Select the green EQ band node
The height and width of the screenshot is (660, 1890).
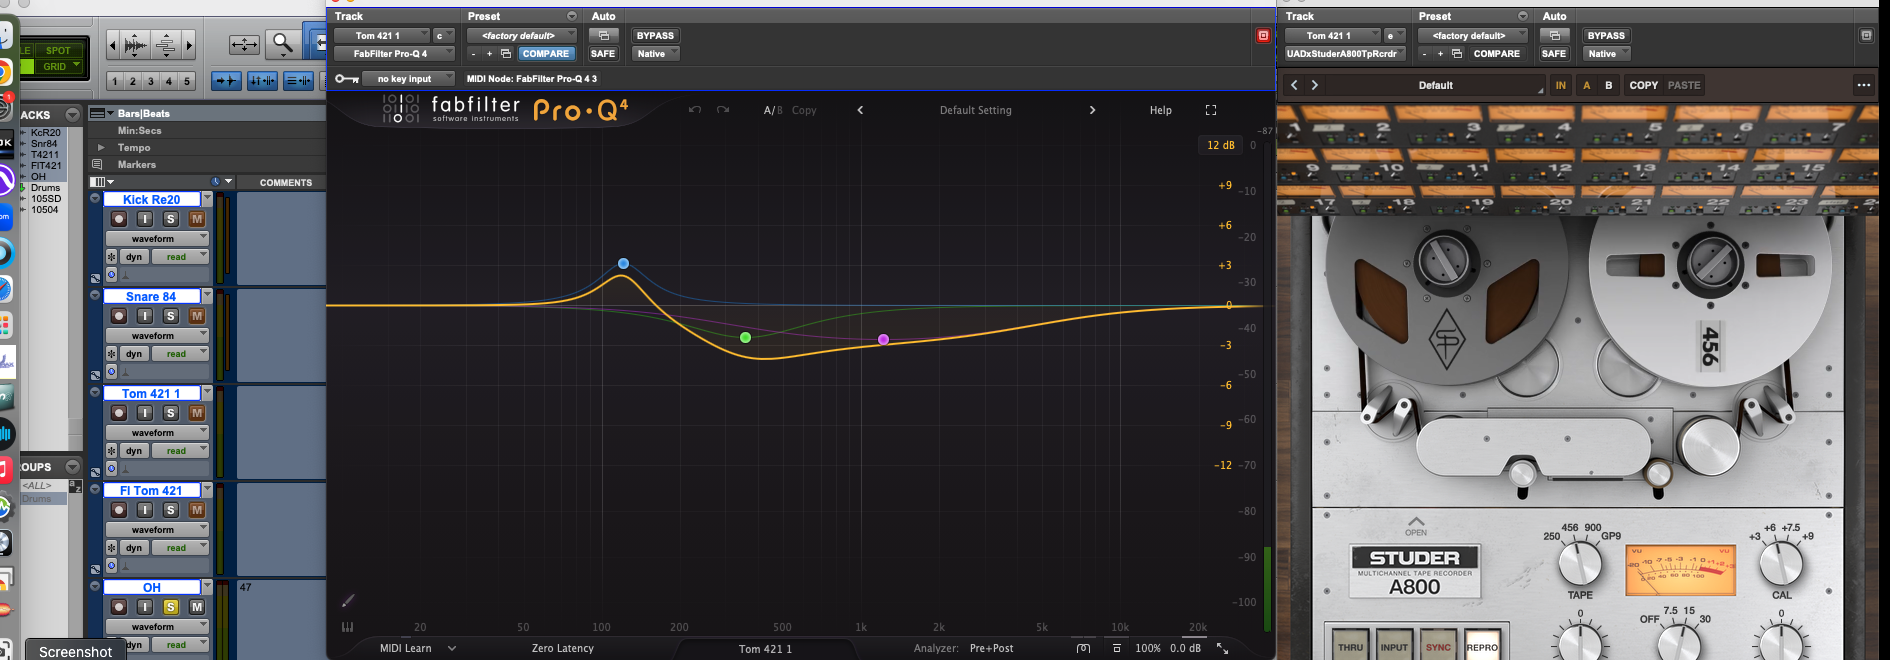coord(745,338)
